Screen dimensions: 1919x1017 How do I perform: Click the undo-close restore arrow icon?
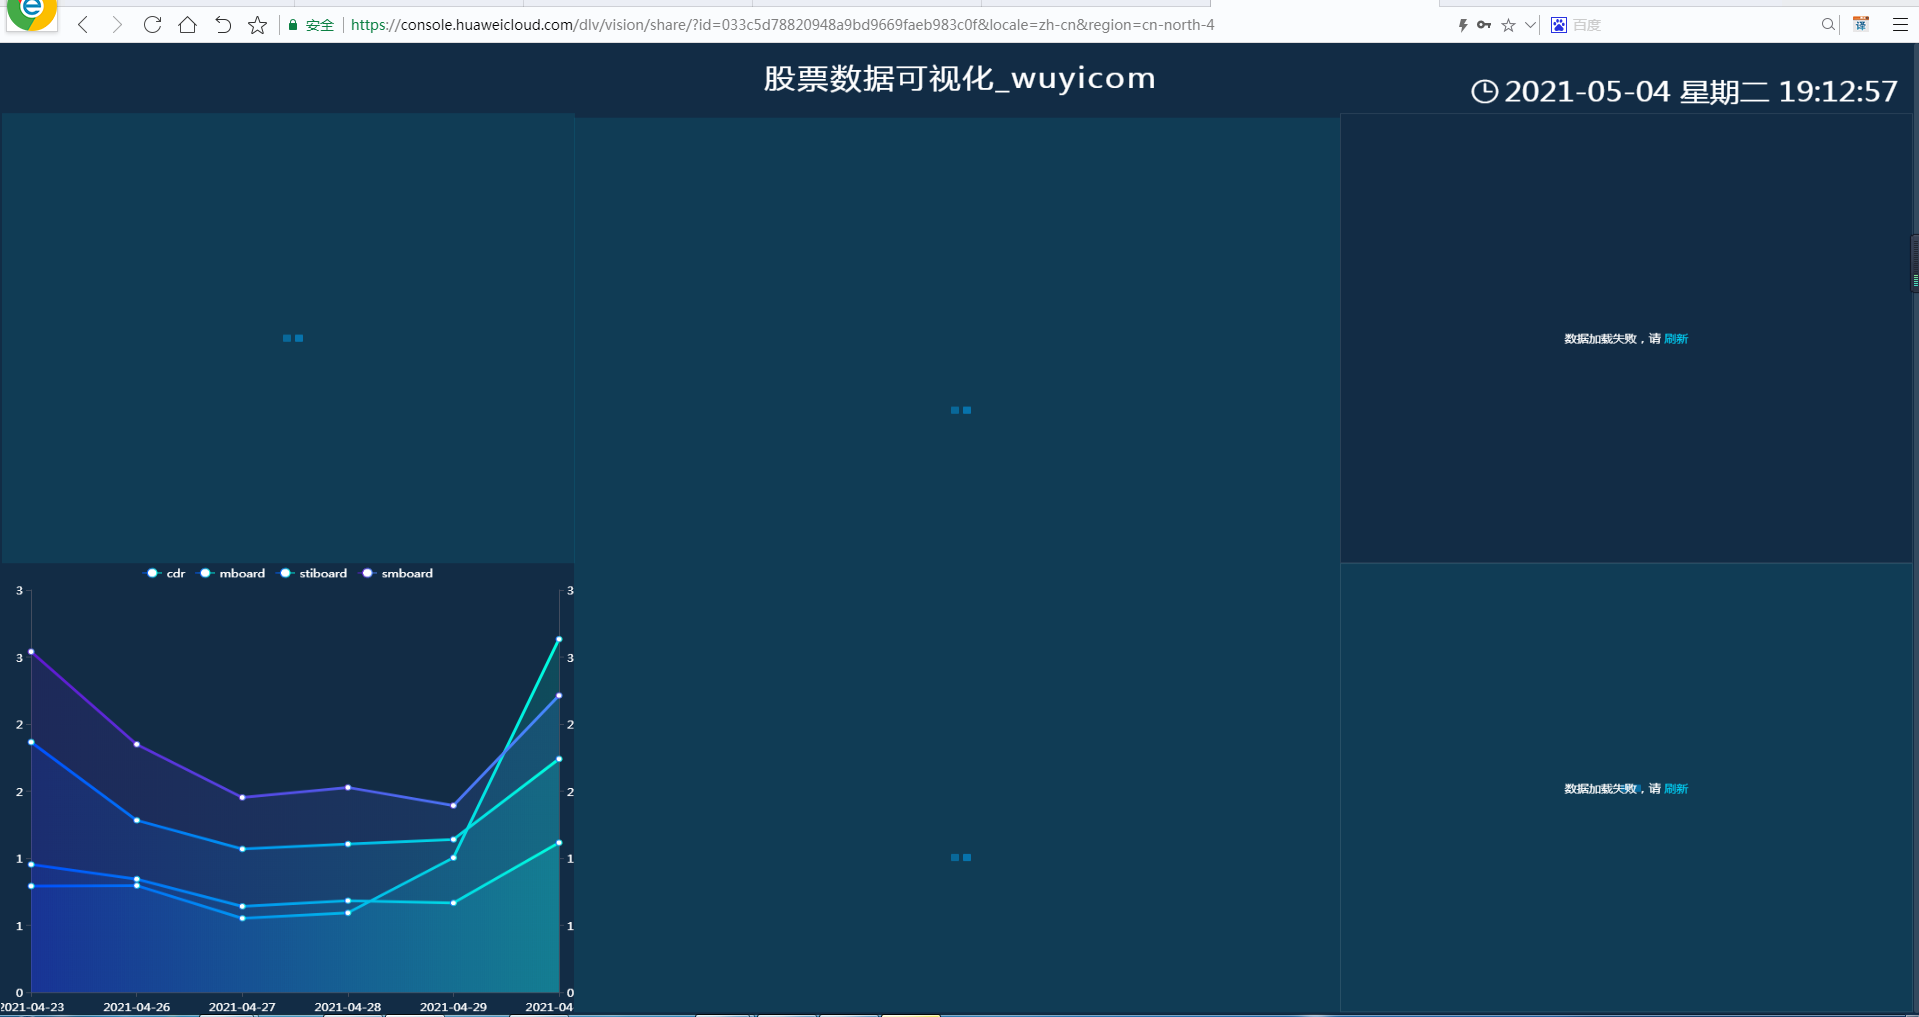(x=222, y=25)
